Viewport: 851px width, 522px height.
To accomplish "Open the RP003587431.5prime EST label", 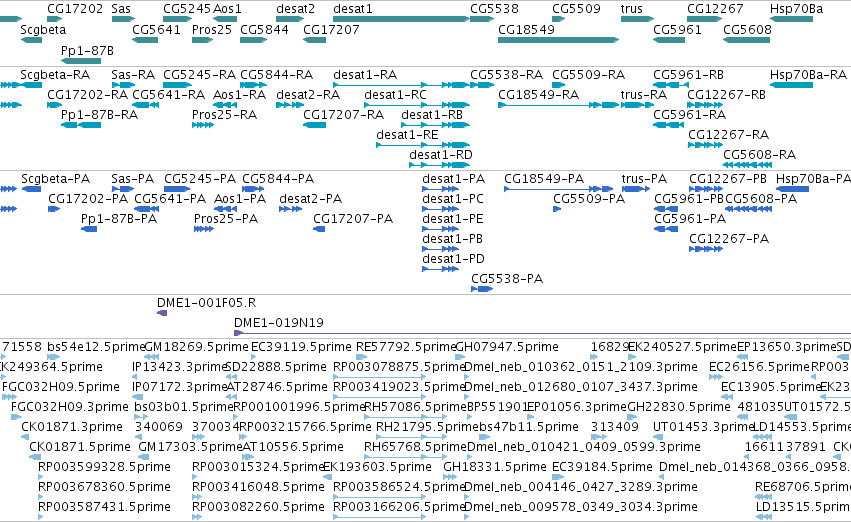I will tap(104, 507).
